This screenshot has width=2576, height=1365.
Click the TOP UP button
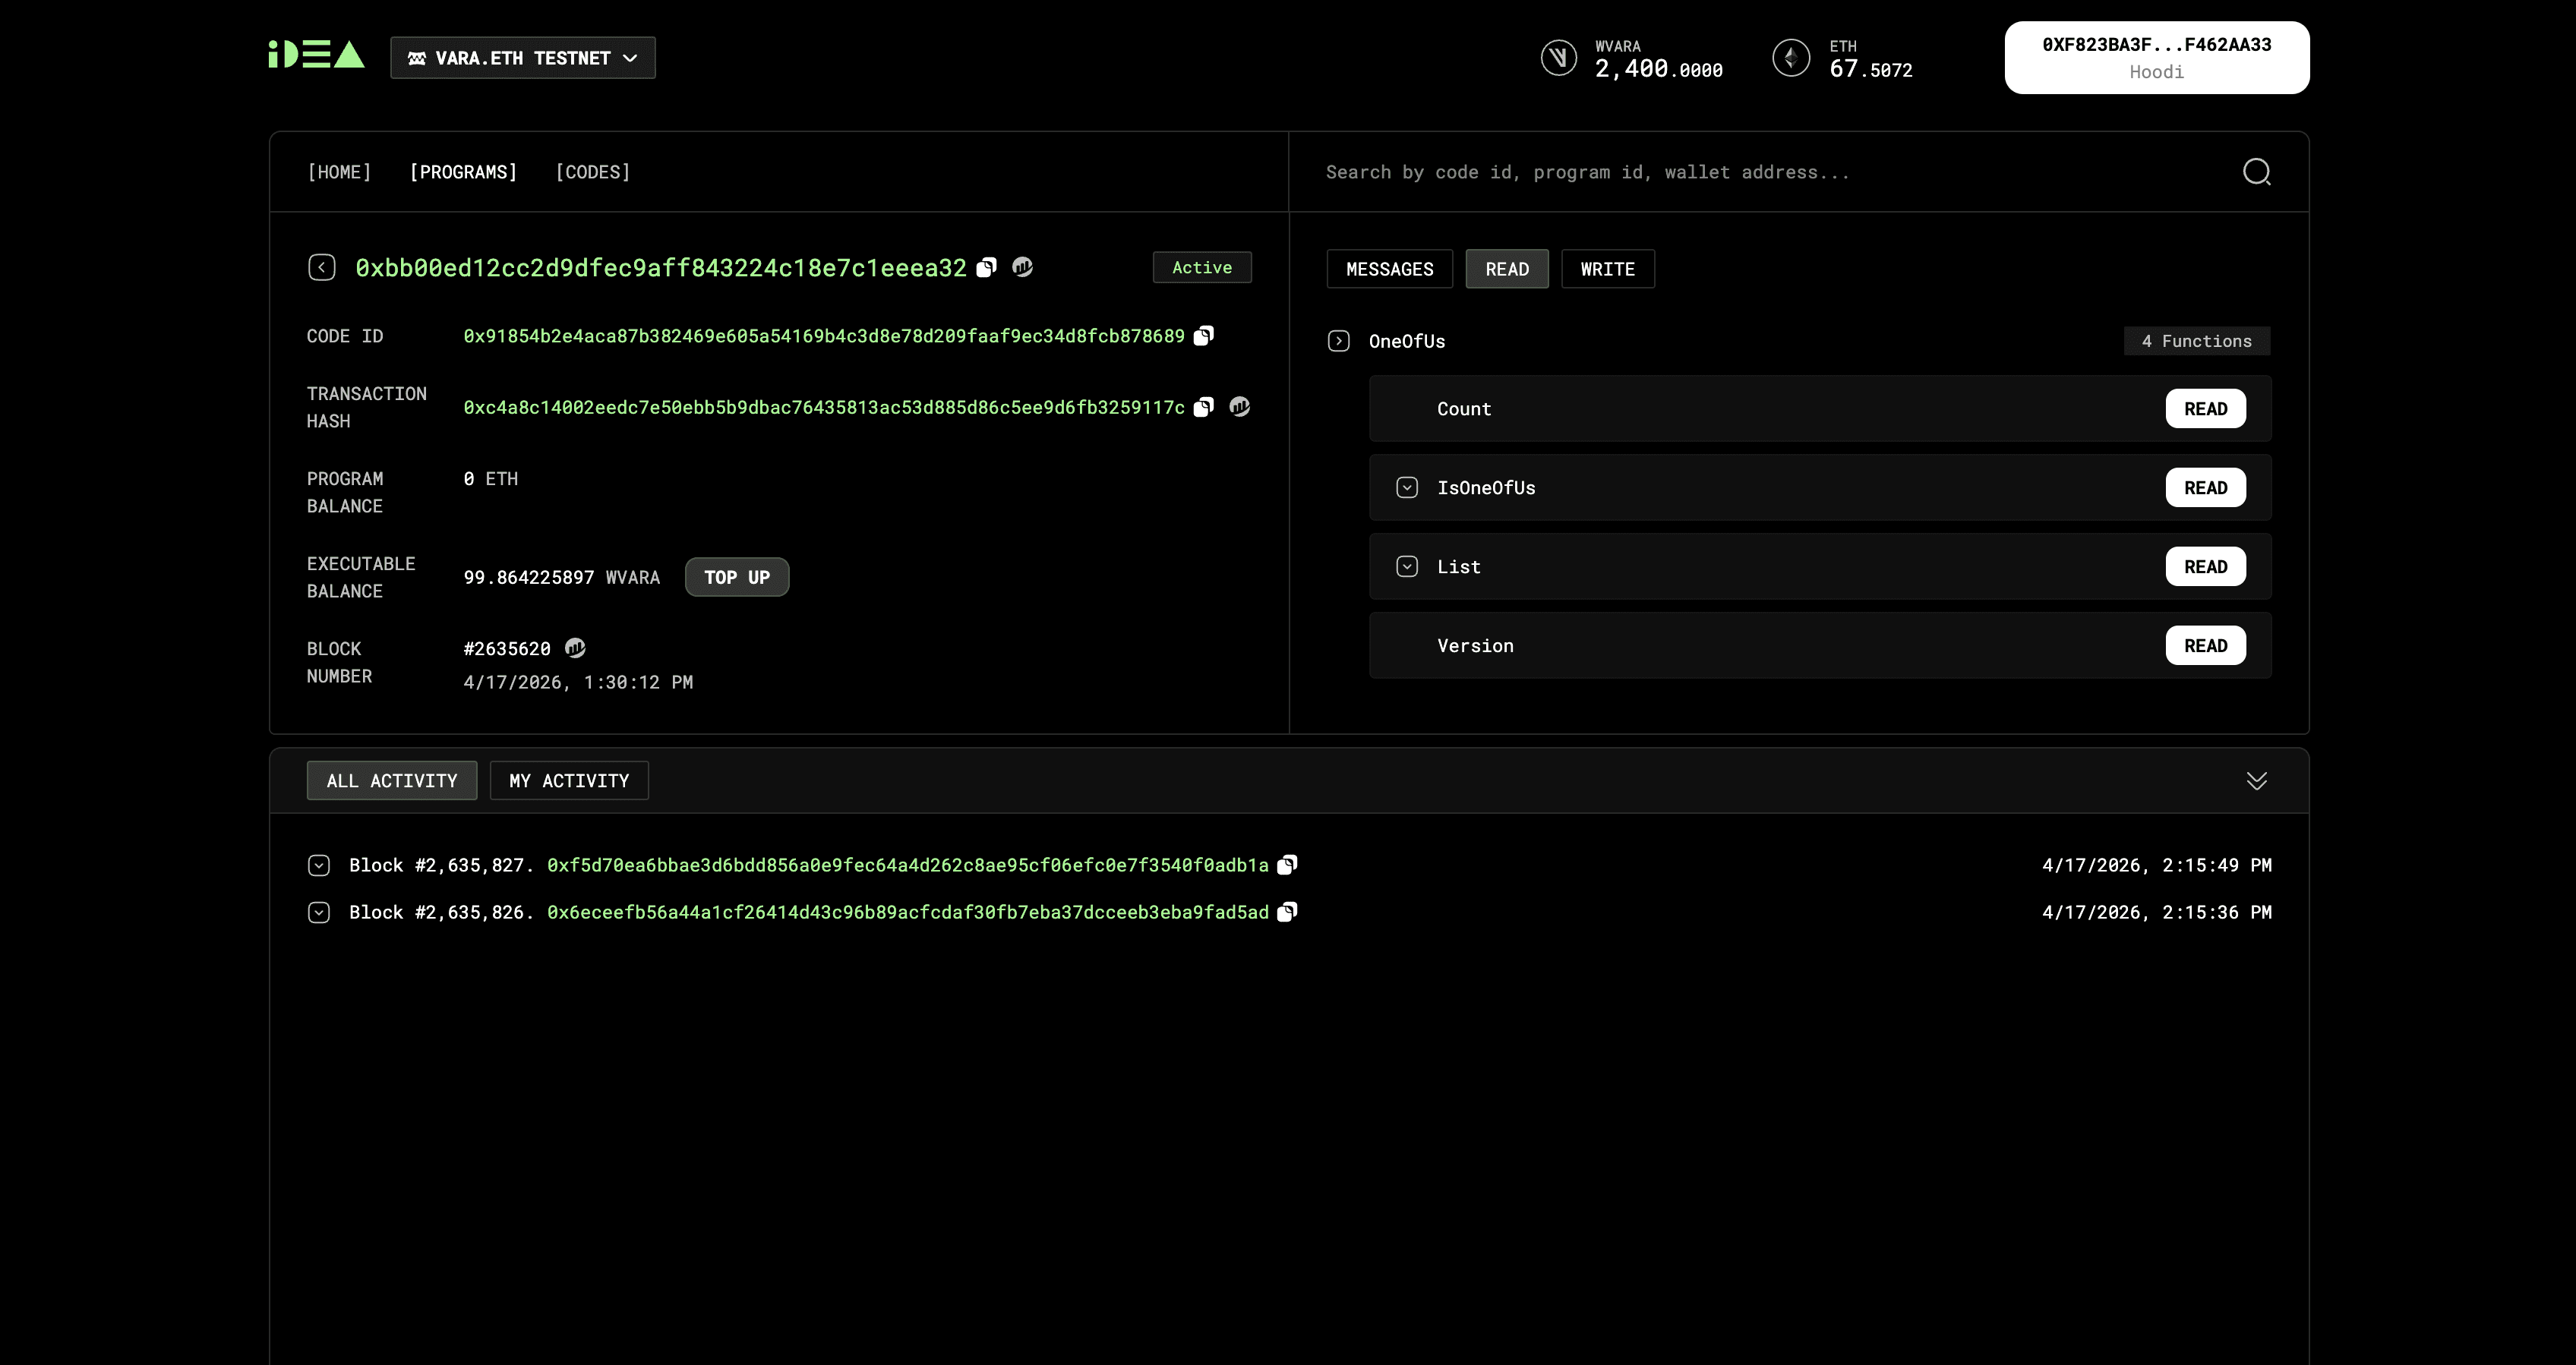click(737, 577)
